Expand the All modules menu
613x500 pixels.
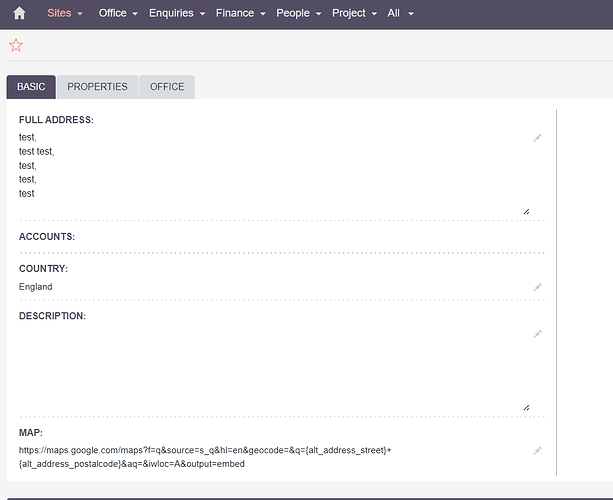coord(400,13)
